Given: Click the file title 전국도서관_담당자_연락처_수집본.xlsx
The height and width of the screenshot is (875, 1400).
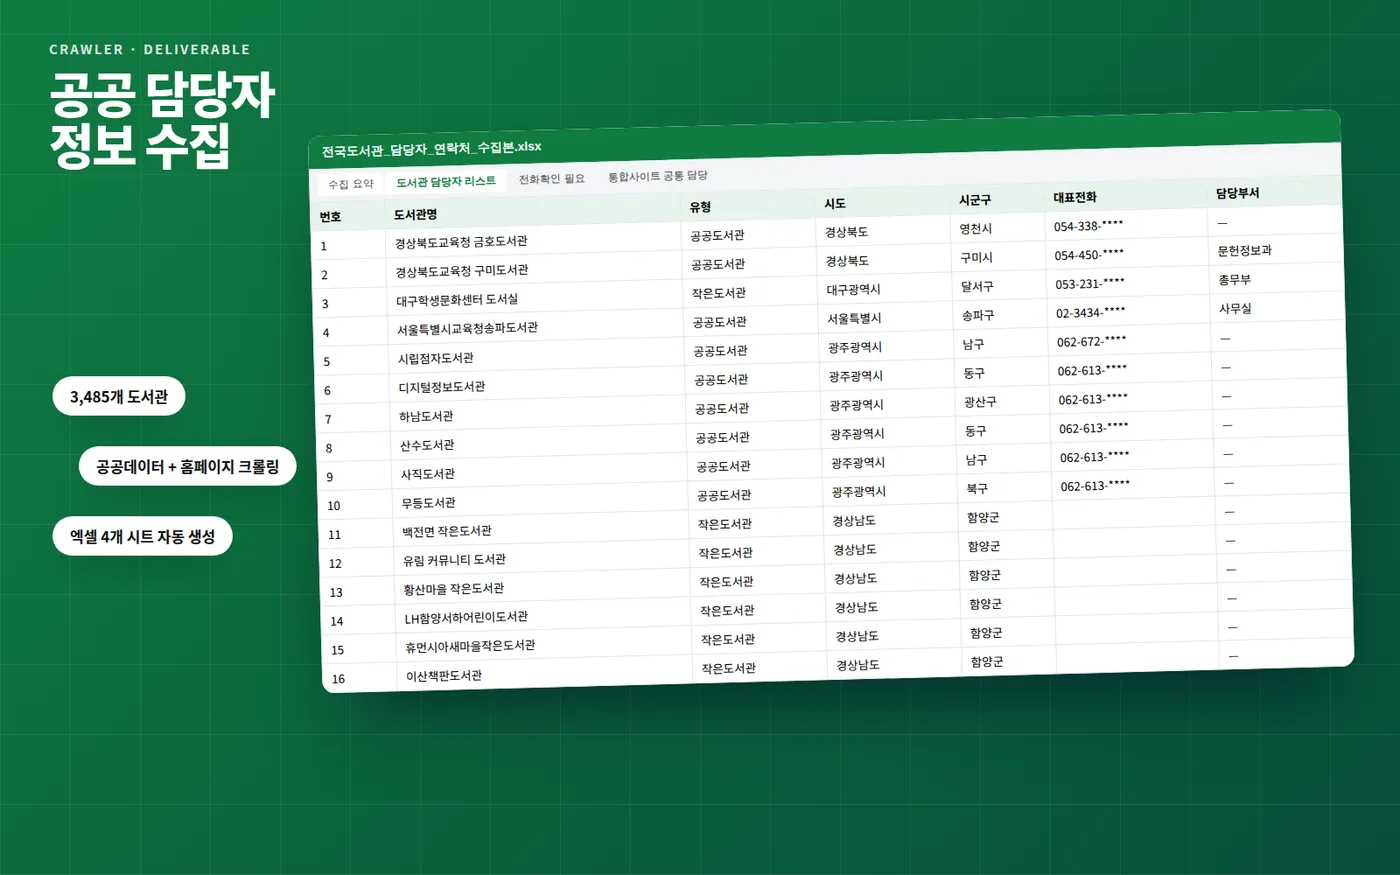Looking at the screenshot, I should click(431, 149).
